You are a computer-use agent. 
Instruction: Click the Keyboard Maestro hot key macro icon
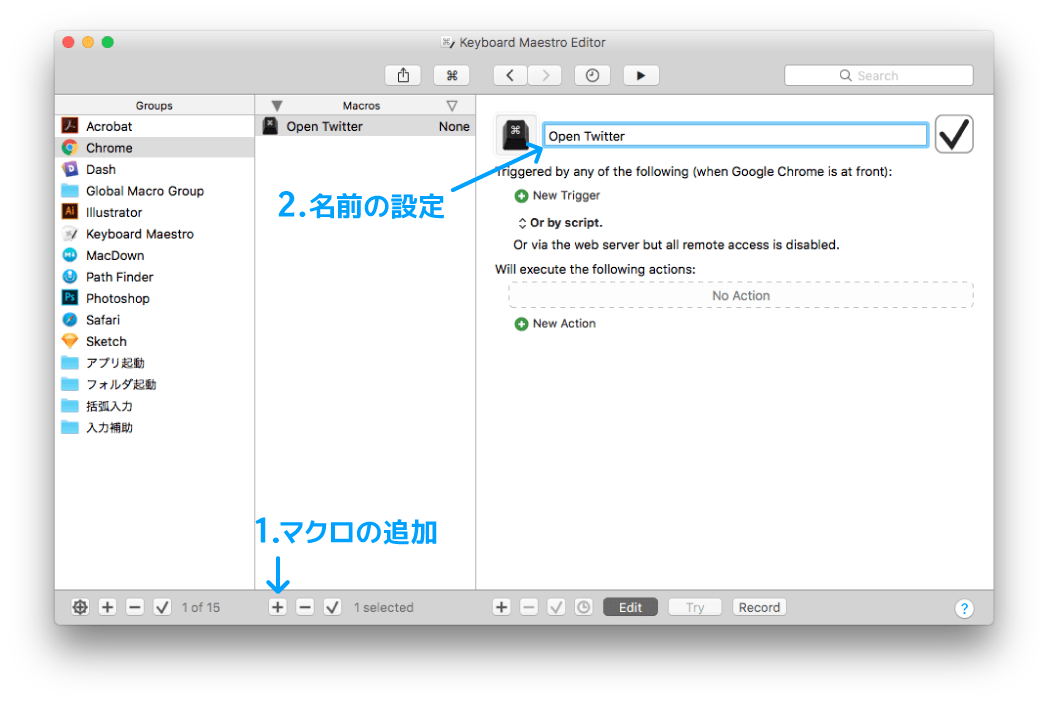pos(516,131)
